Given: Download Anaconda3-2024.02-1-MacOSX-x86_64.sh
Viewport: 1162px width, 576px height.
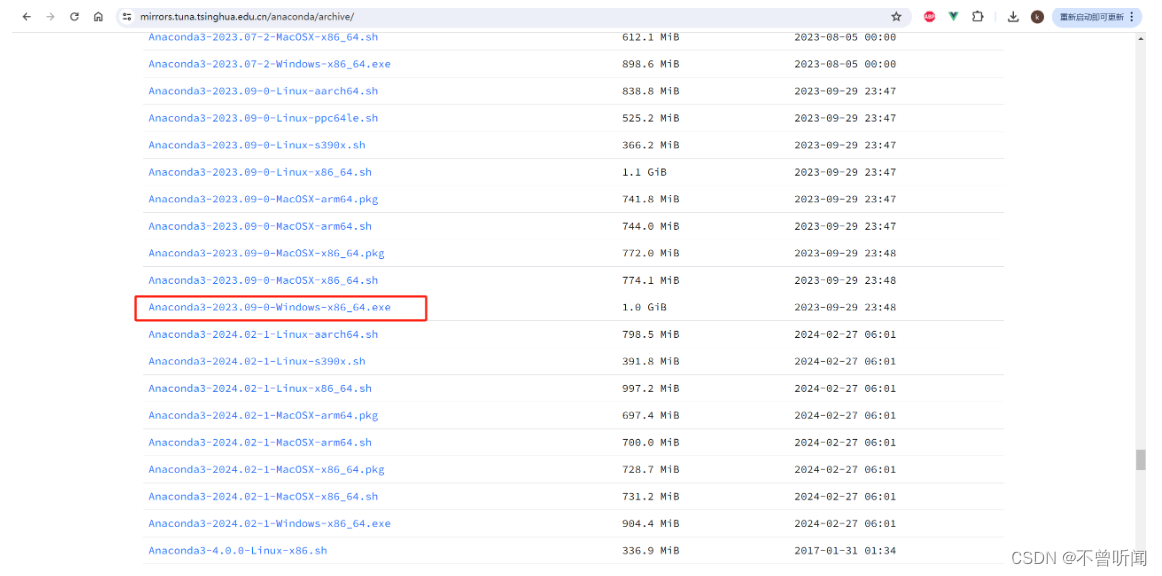Looking at the screenshot, I should point(263,497).
